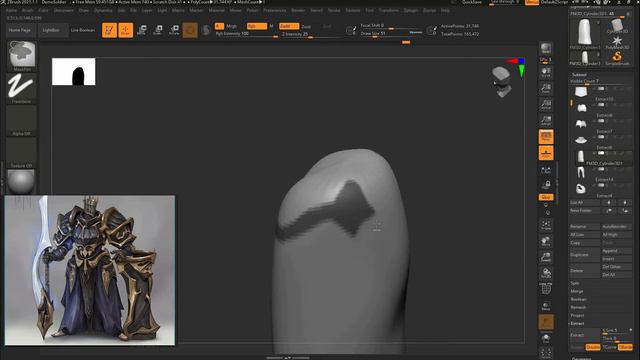Click the Frame icon on right shelf
The width and height of the screenshot is (640, 360).
click(x=546, y=224)
